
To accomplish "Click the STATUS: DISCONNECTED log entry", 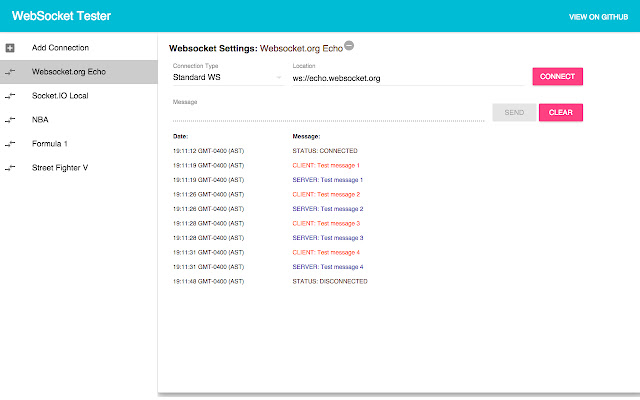I will tap(330, 282).
